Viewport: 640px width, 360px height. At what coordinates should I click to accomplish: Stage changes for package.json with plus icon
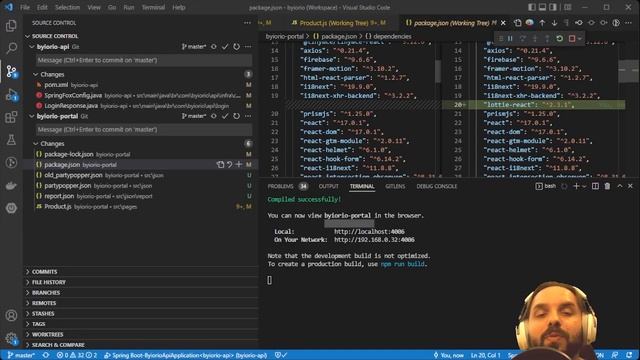tap(239, 164)
